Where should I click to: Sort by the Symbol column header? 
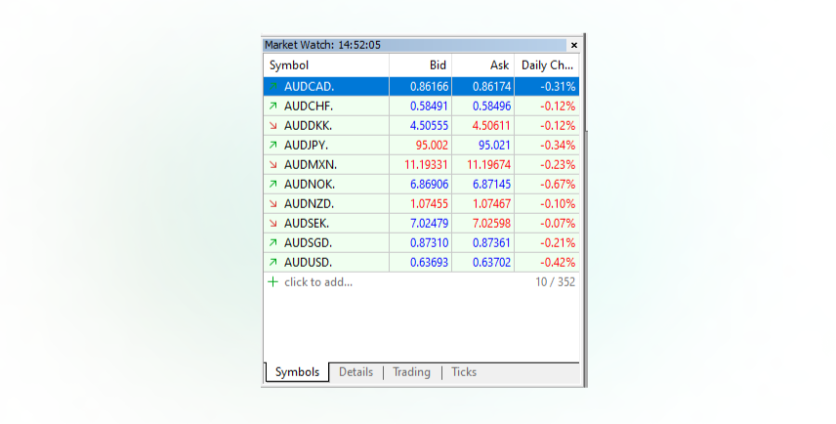click(289, 65)
